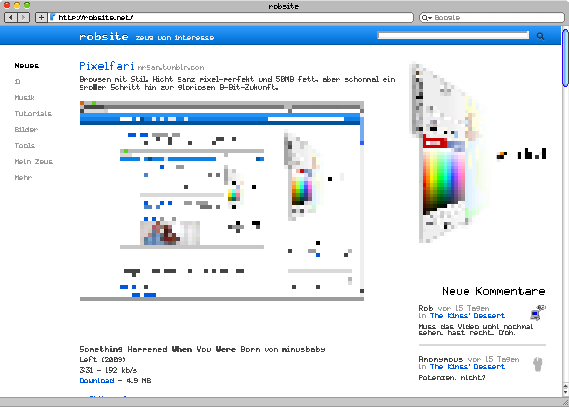Screen dimensions: 569x407
Task: Click Anonymous commenter name
Action: tap(441, 359)
